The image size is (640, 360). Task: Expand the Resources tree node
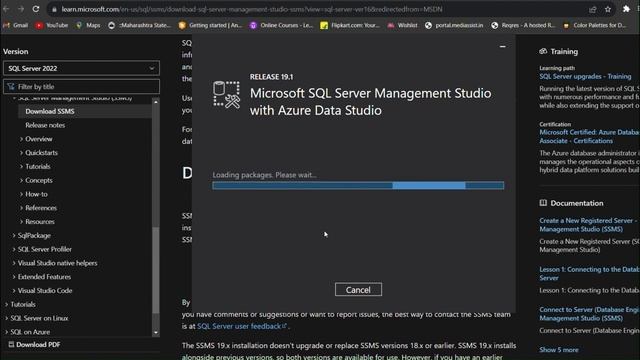21,222
